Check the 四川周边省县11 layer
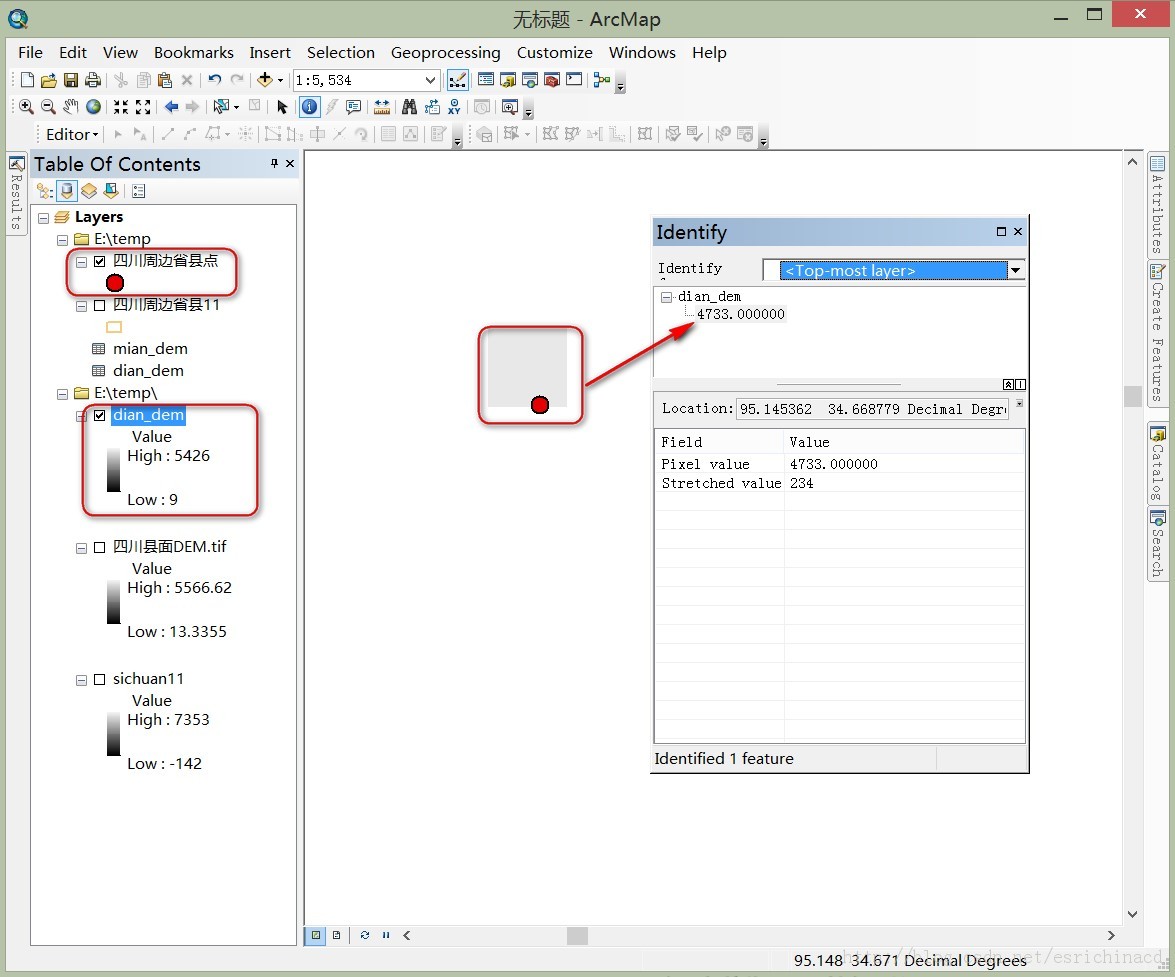 (100, 306)
